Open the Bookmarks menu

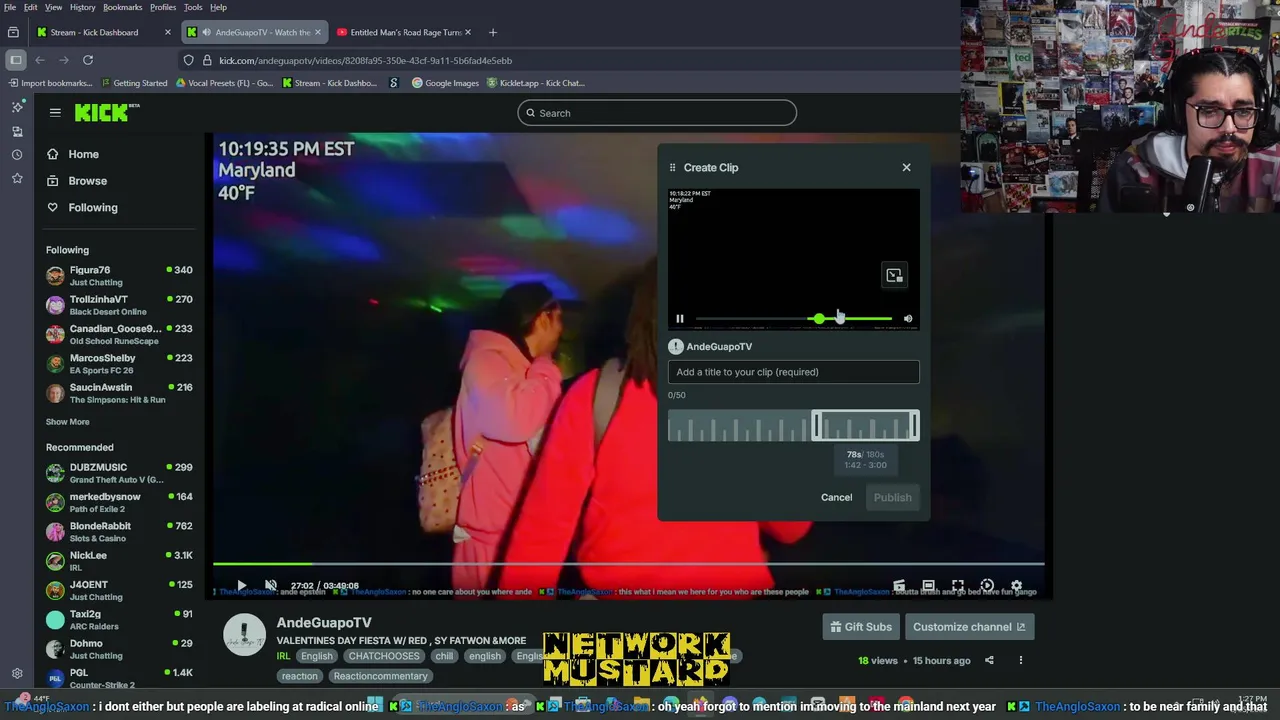pos(122,7)
